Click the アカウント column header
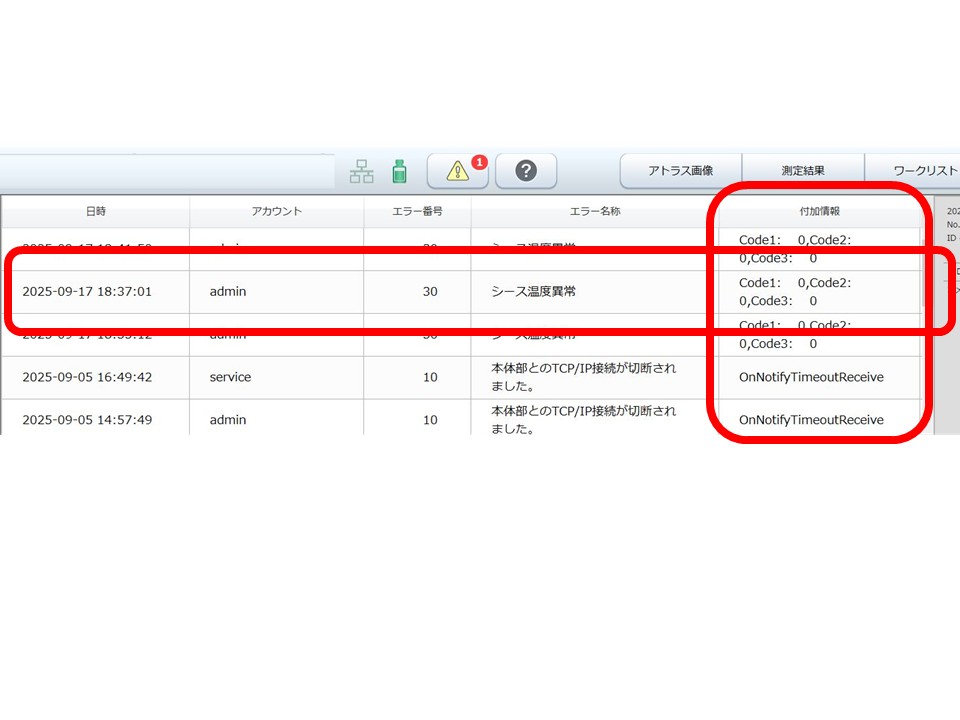The height and width of the screenshot is (720, 960). click(x=277, y=212)
